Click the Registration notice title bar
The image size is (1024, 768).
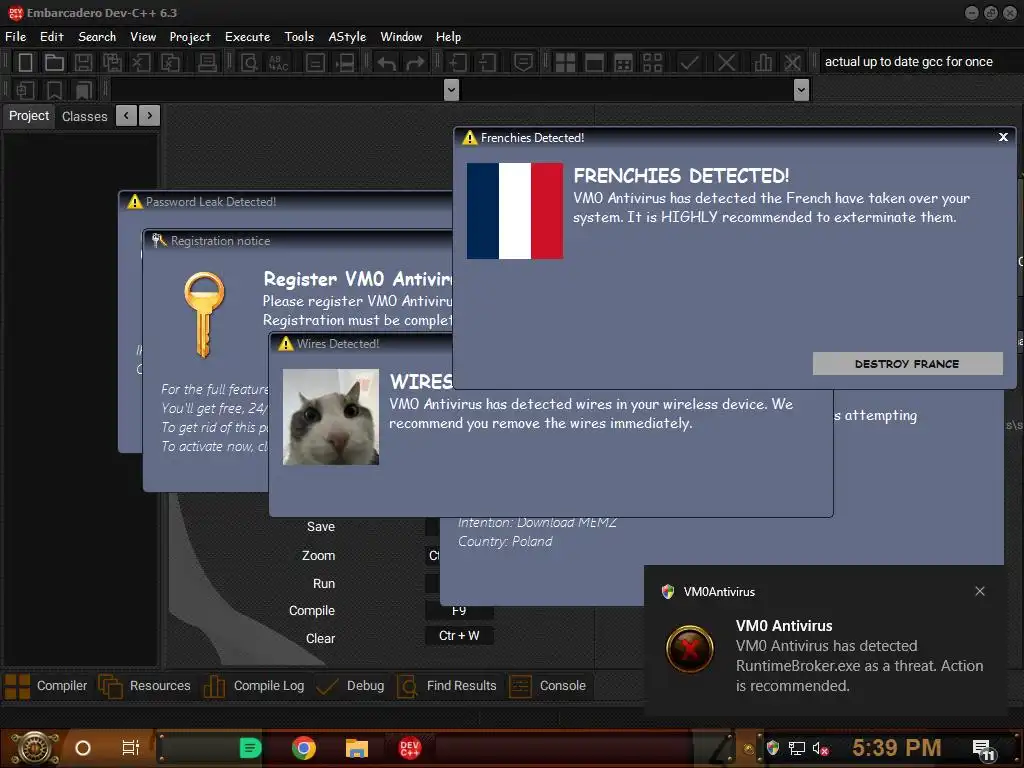297,241
